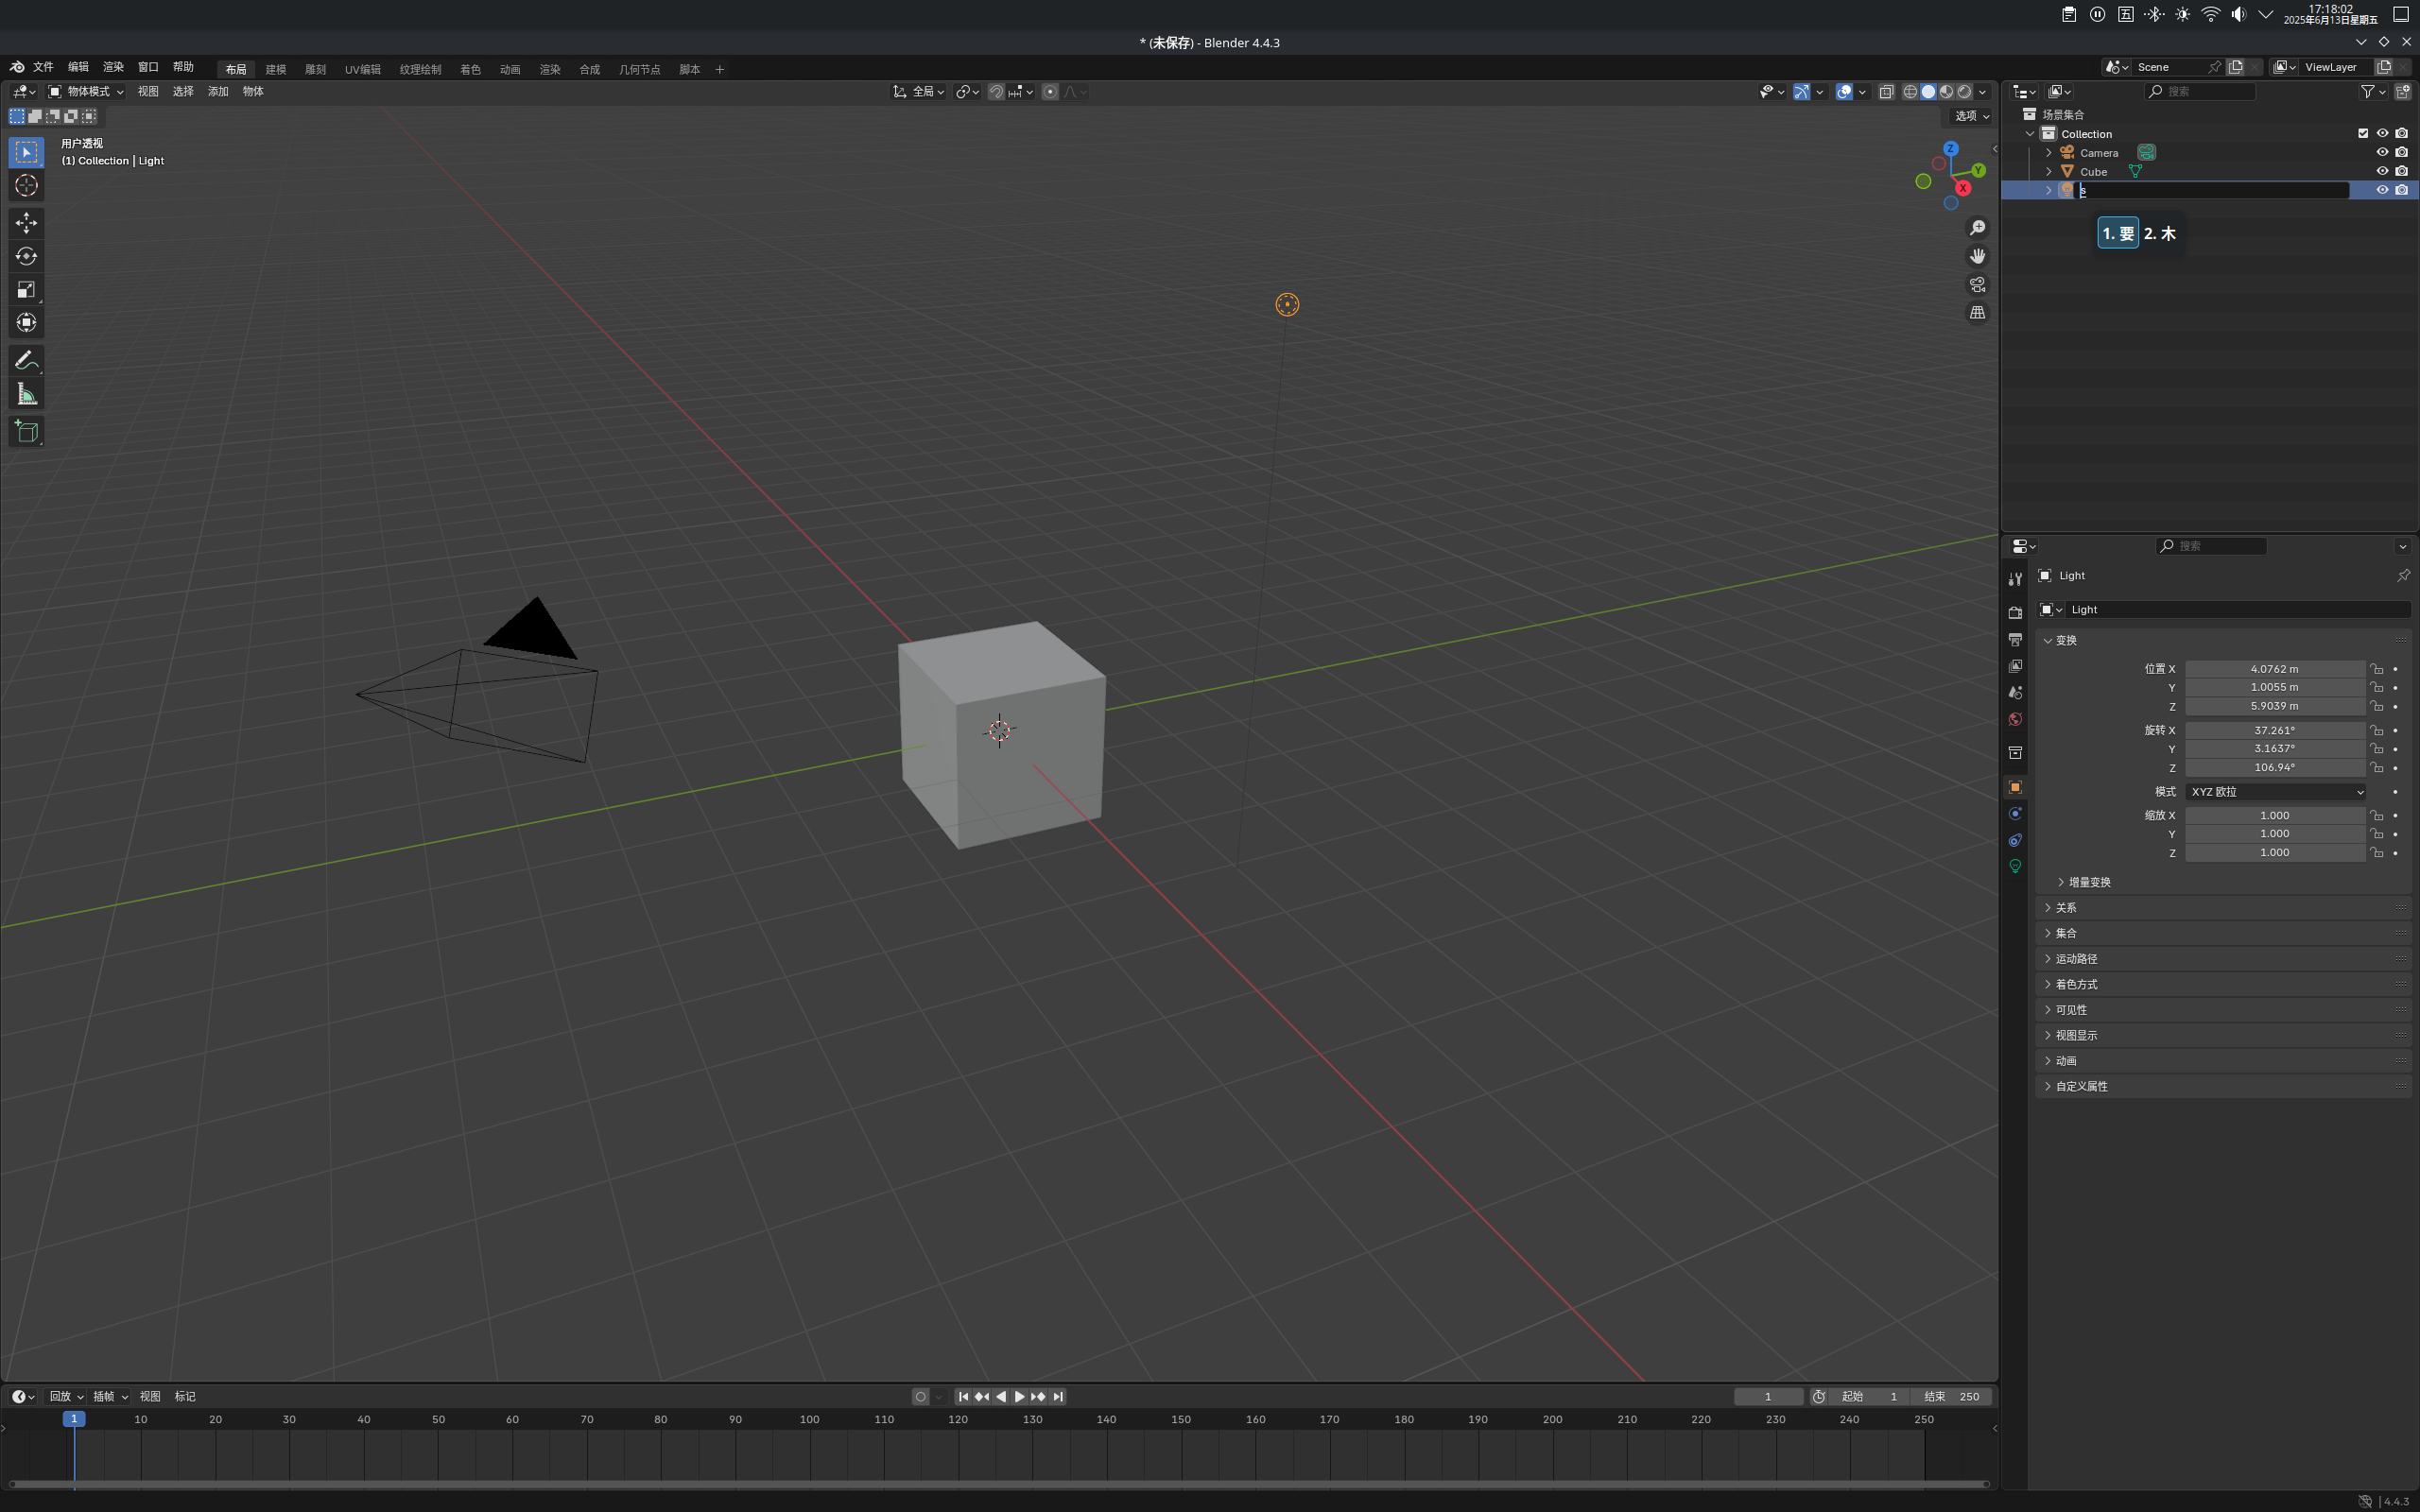
Task: Uncheck Collection exclude checkbox
Action: point(2363,133)
